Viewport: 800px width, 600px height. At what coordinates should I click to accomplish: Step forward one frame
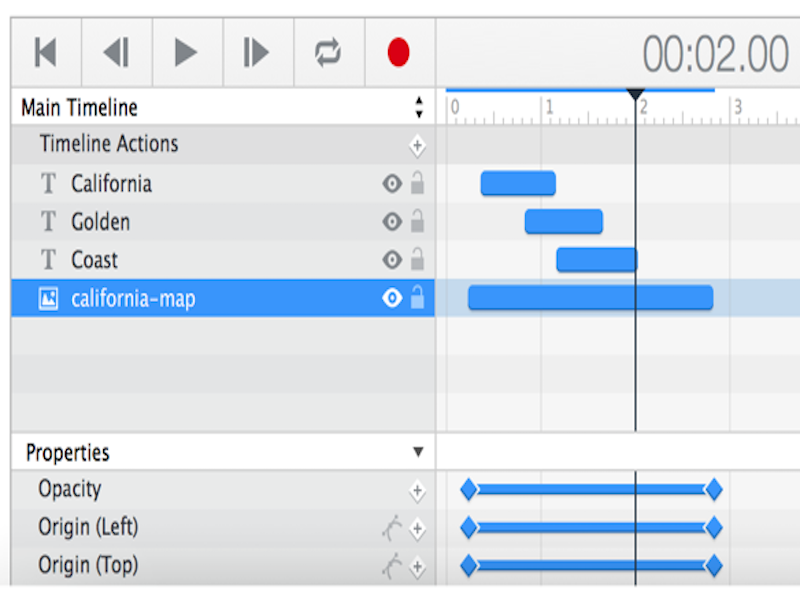[258, 52]
